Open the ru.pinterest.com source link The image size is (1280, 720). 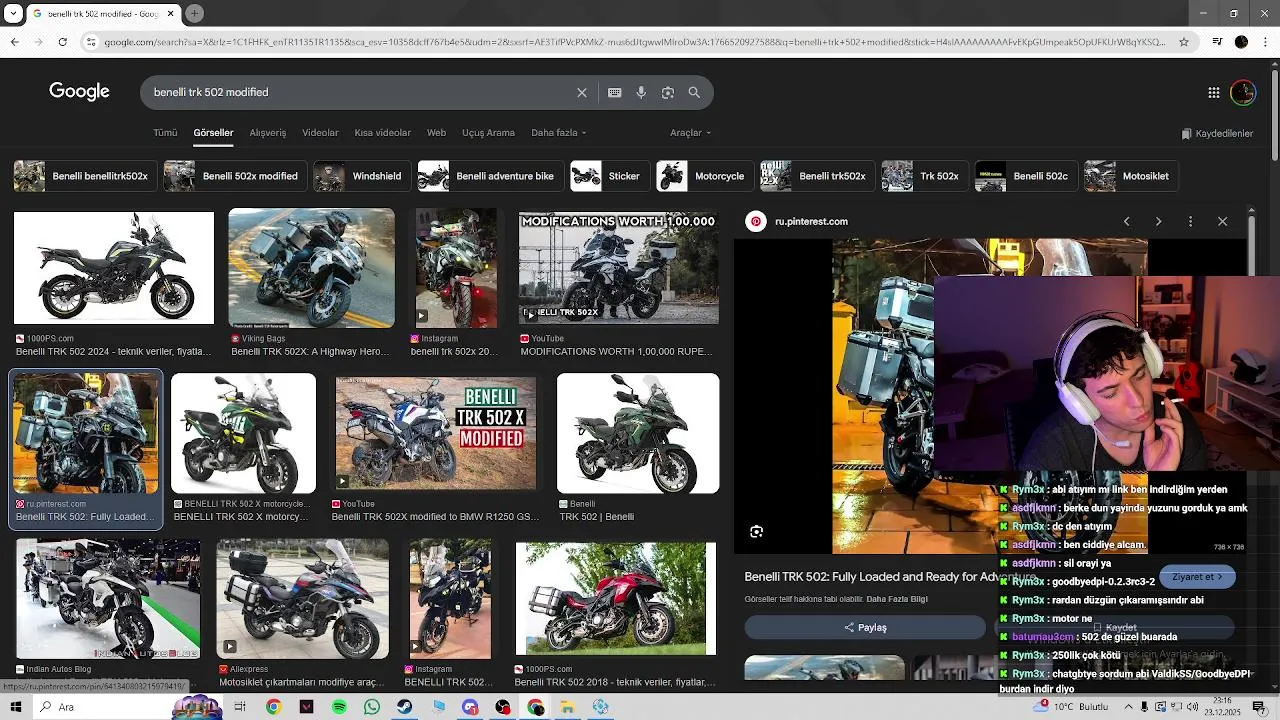[x=811, y=221]
